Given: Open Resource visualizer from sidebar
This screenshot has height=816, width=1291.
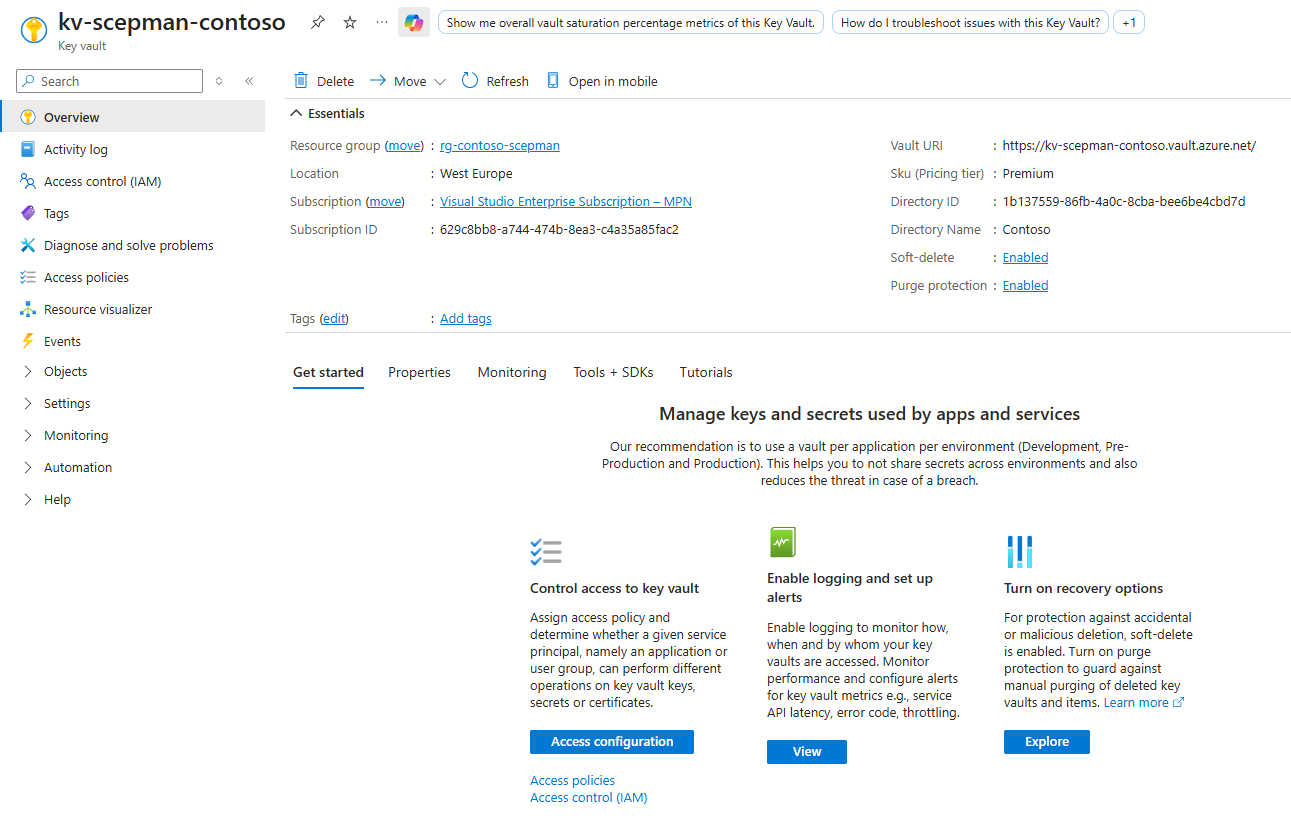Looking at the screenshot, I should pos(98,309).
